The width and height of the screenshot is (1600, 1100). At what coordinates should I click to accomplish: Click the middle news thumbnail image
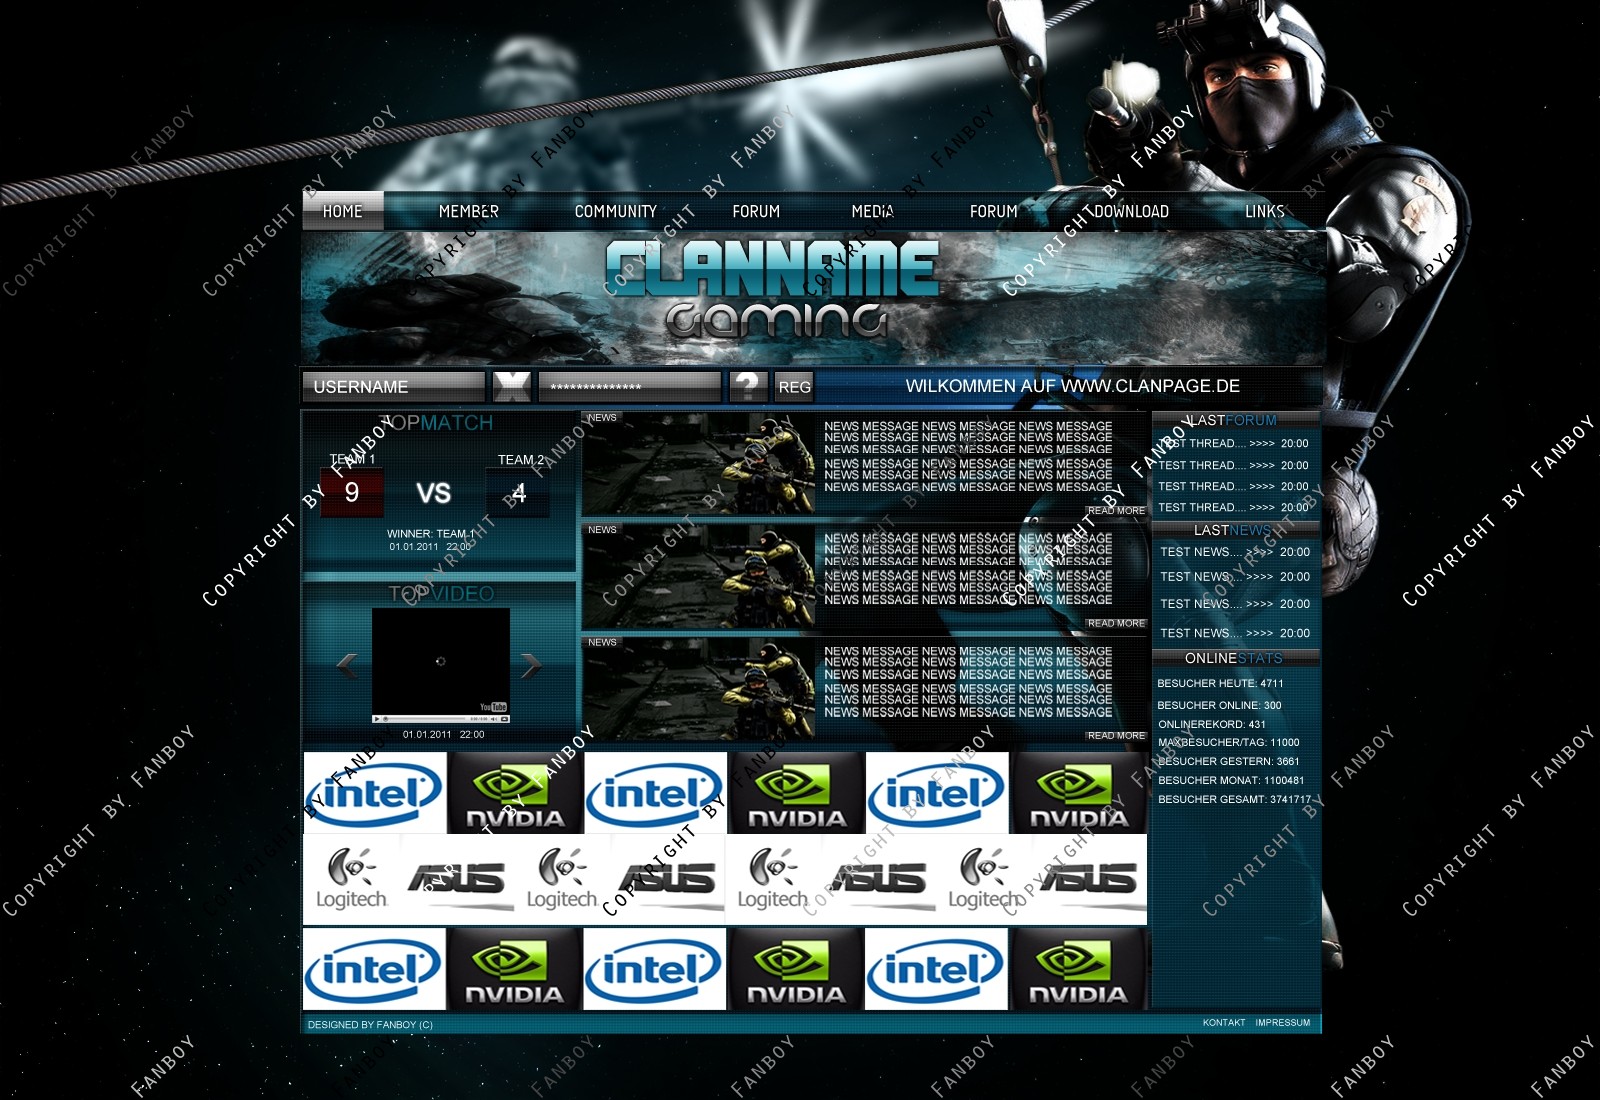(x=699, y=577)
